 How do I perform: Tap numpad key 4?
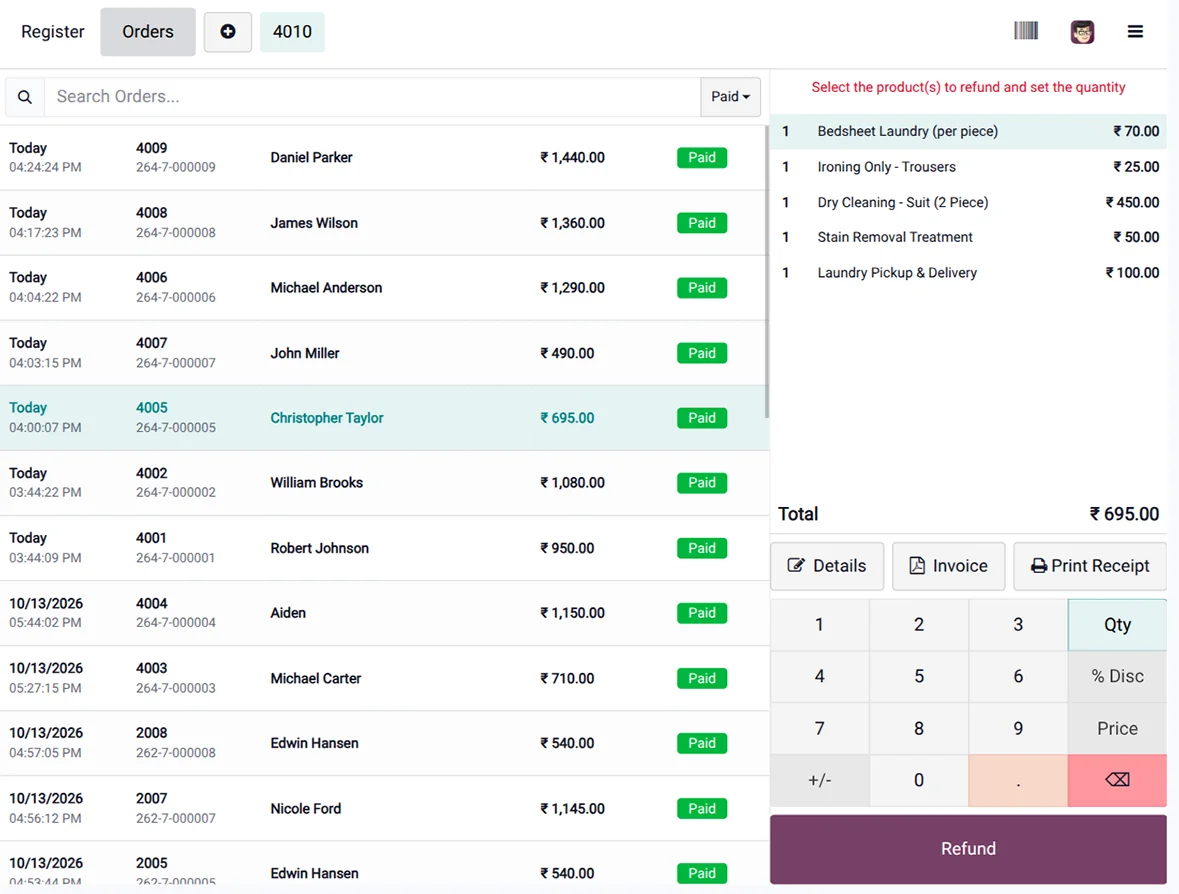click(820, 677)
